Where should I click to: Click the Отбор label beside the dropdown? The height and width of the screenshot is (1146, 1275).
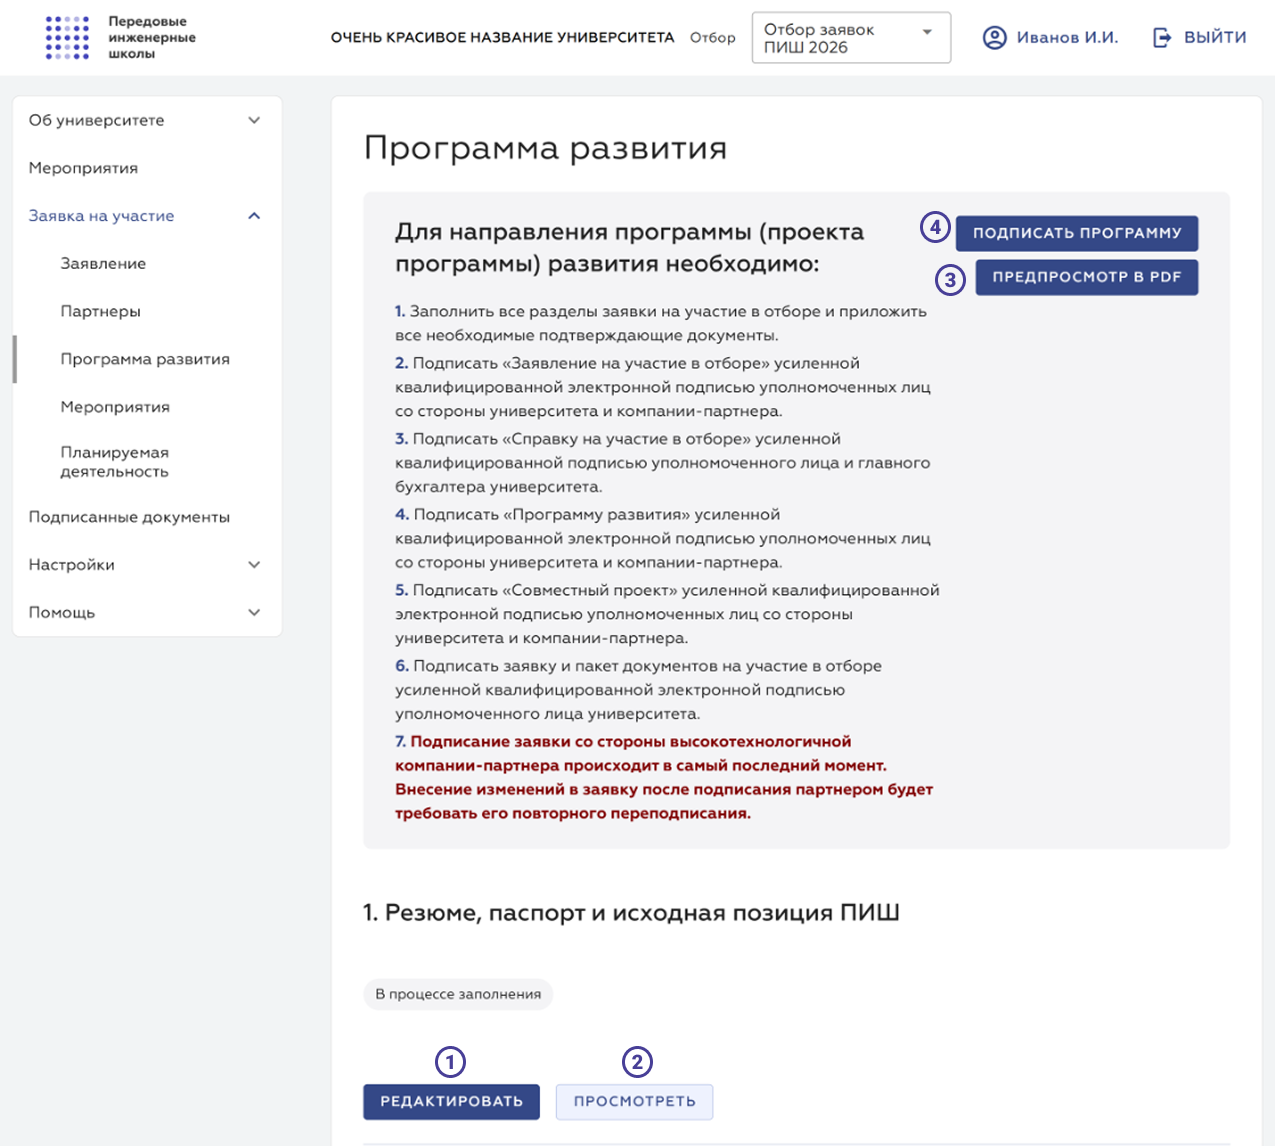point(713,38)
